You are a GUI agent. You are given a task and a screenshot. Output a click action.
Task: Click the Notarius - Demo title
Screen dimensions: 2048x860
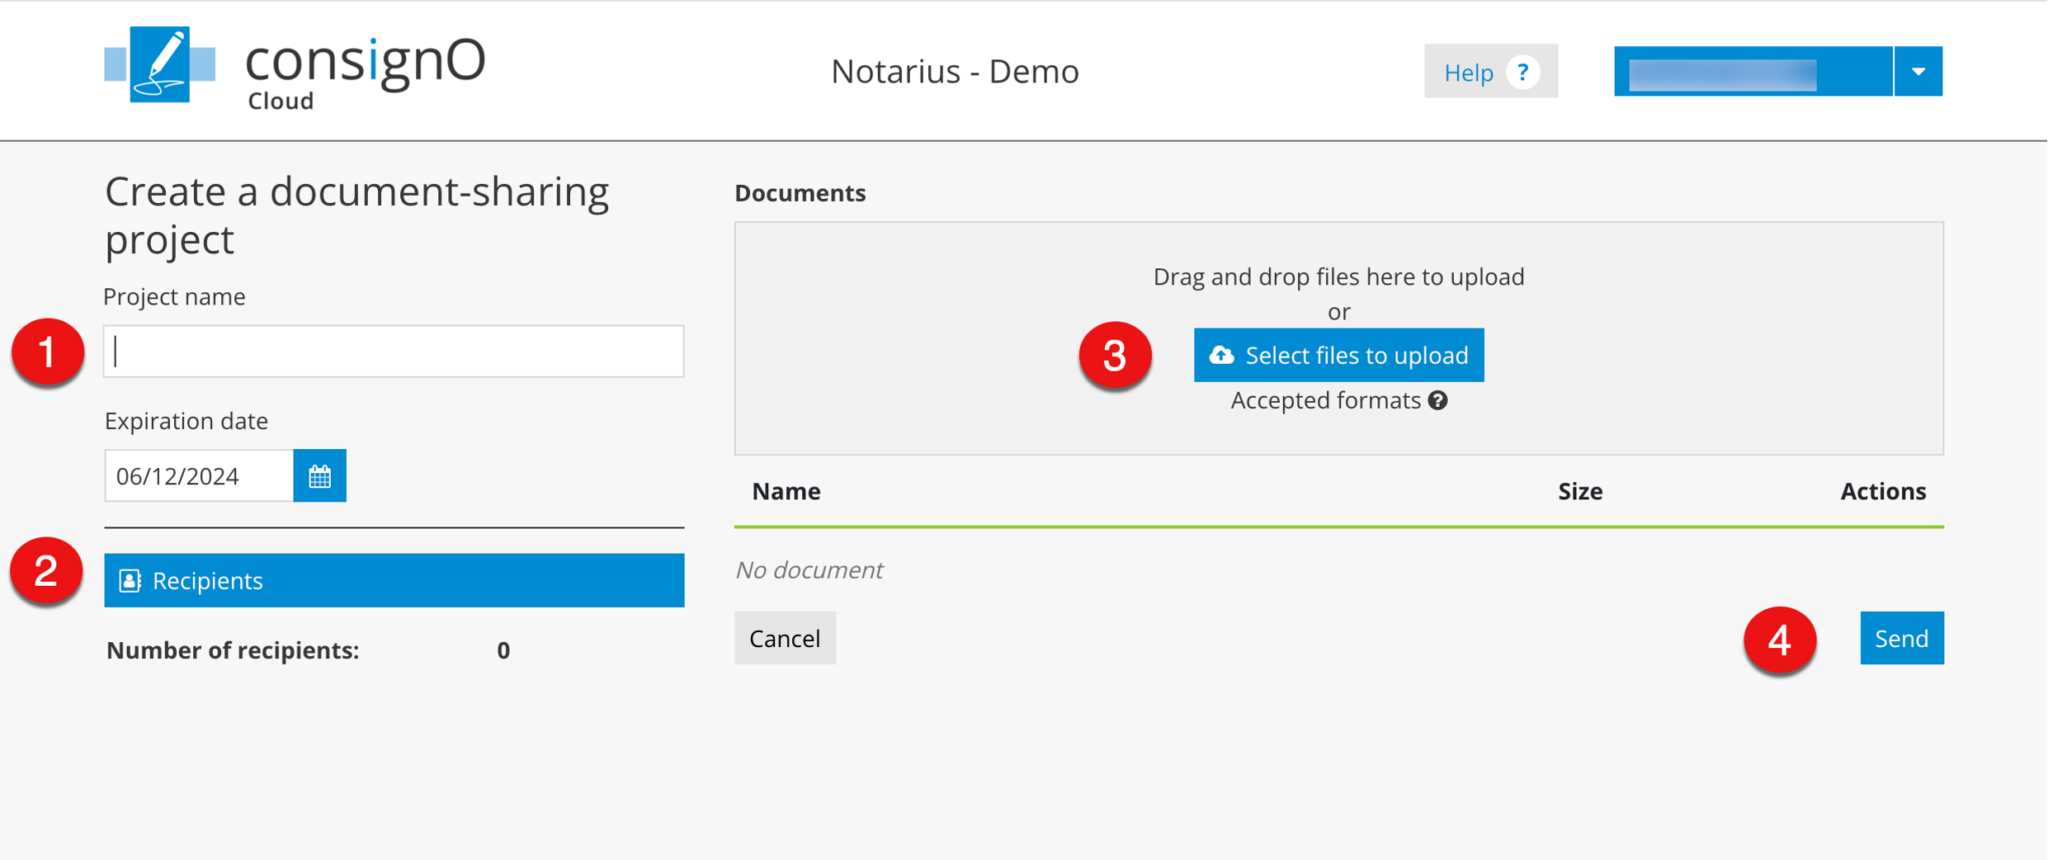coord(955,71)
